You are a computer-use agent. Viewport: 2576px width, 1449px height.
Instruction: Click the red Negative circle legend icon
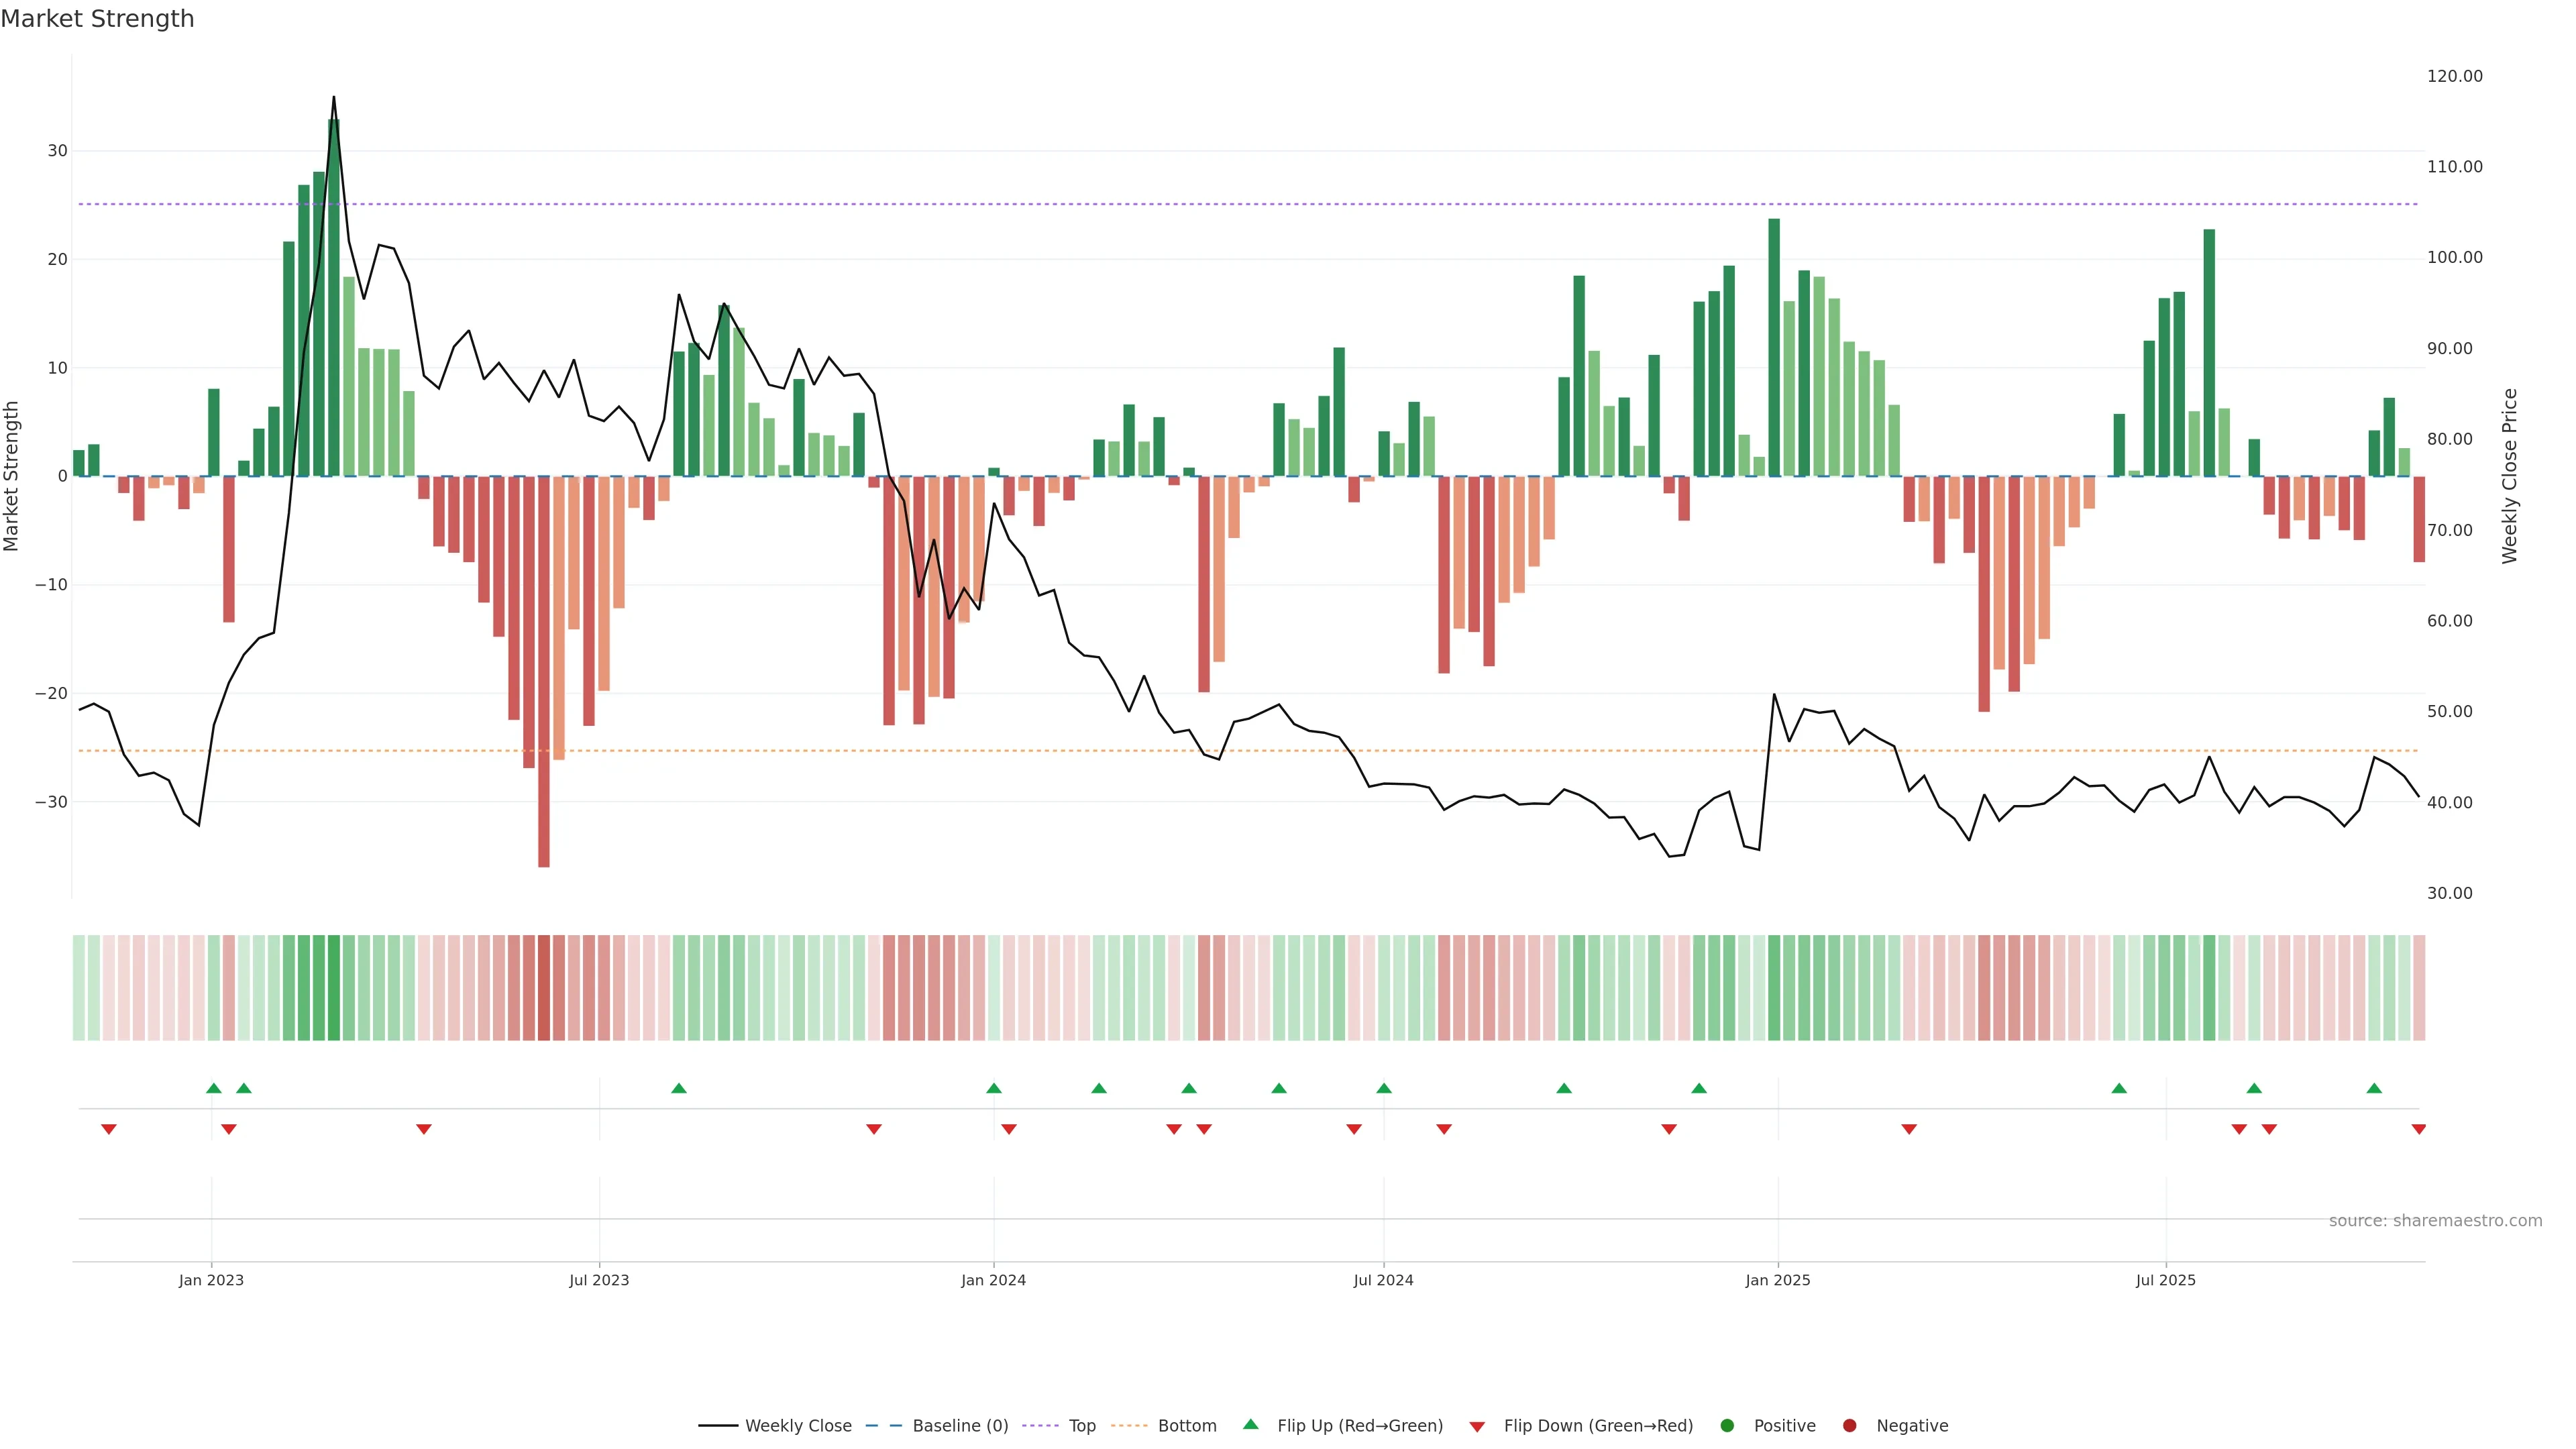tap(1849, 1425)
